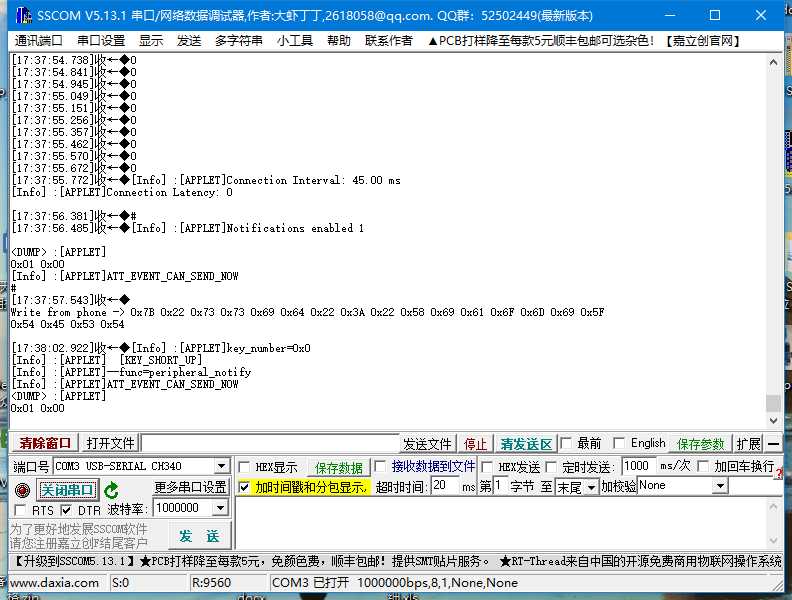
Task: Click the file path input field
Action: pos(270,443)
